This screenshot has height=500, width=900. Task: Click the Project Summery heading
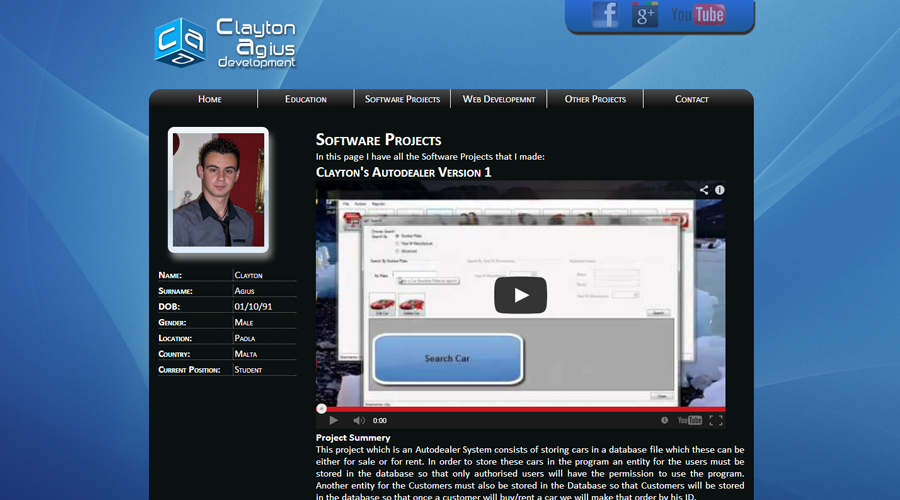coord(353,437)
